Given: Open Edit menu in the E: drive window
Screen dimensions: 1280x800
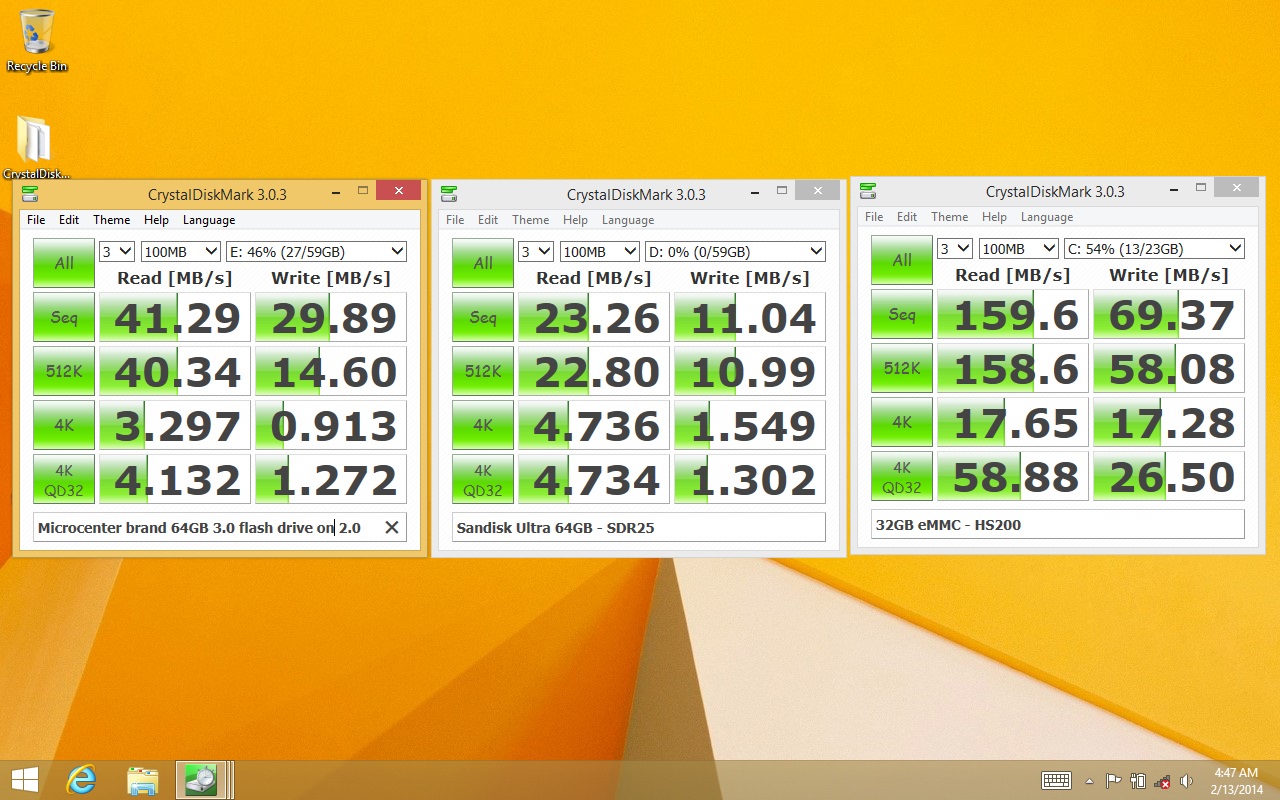Looking at the screenshot, I should point(69,220).
